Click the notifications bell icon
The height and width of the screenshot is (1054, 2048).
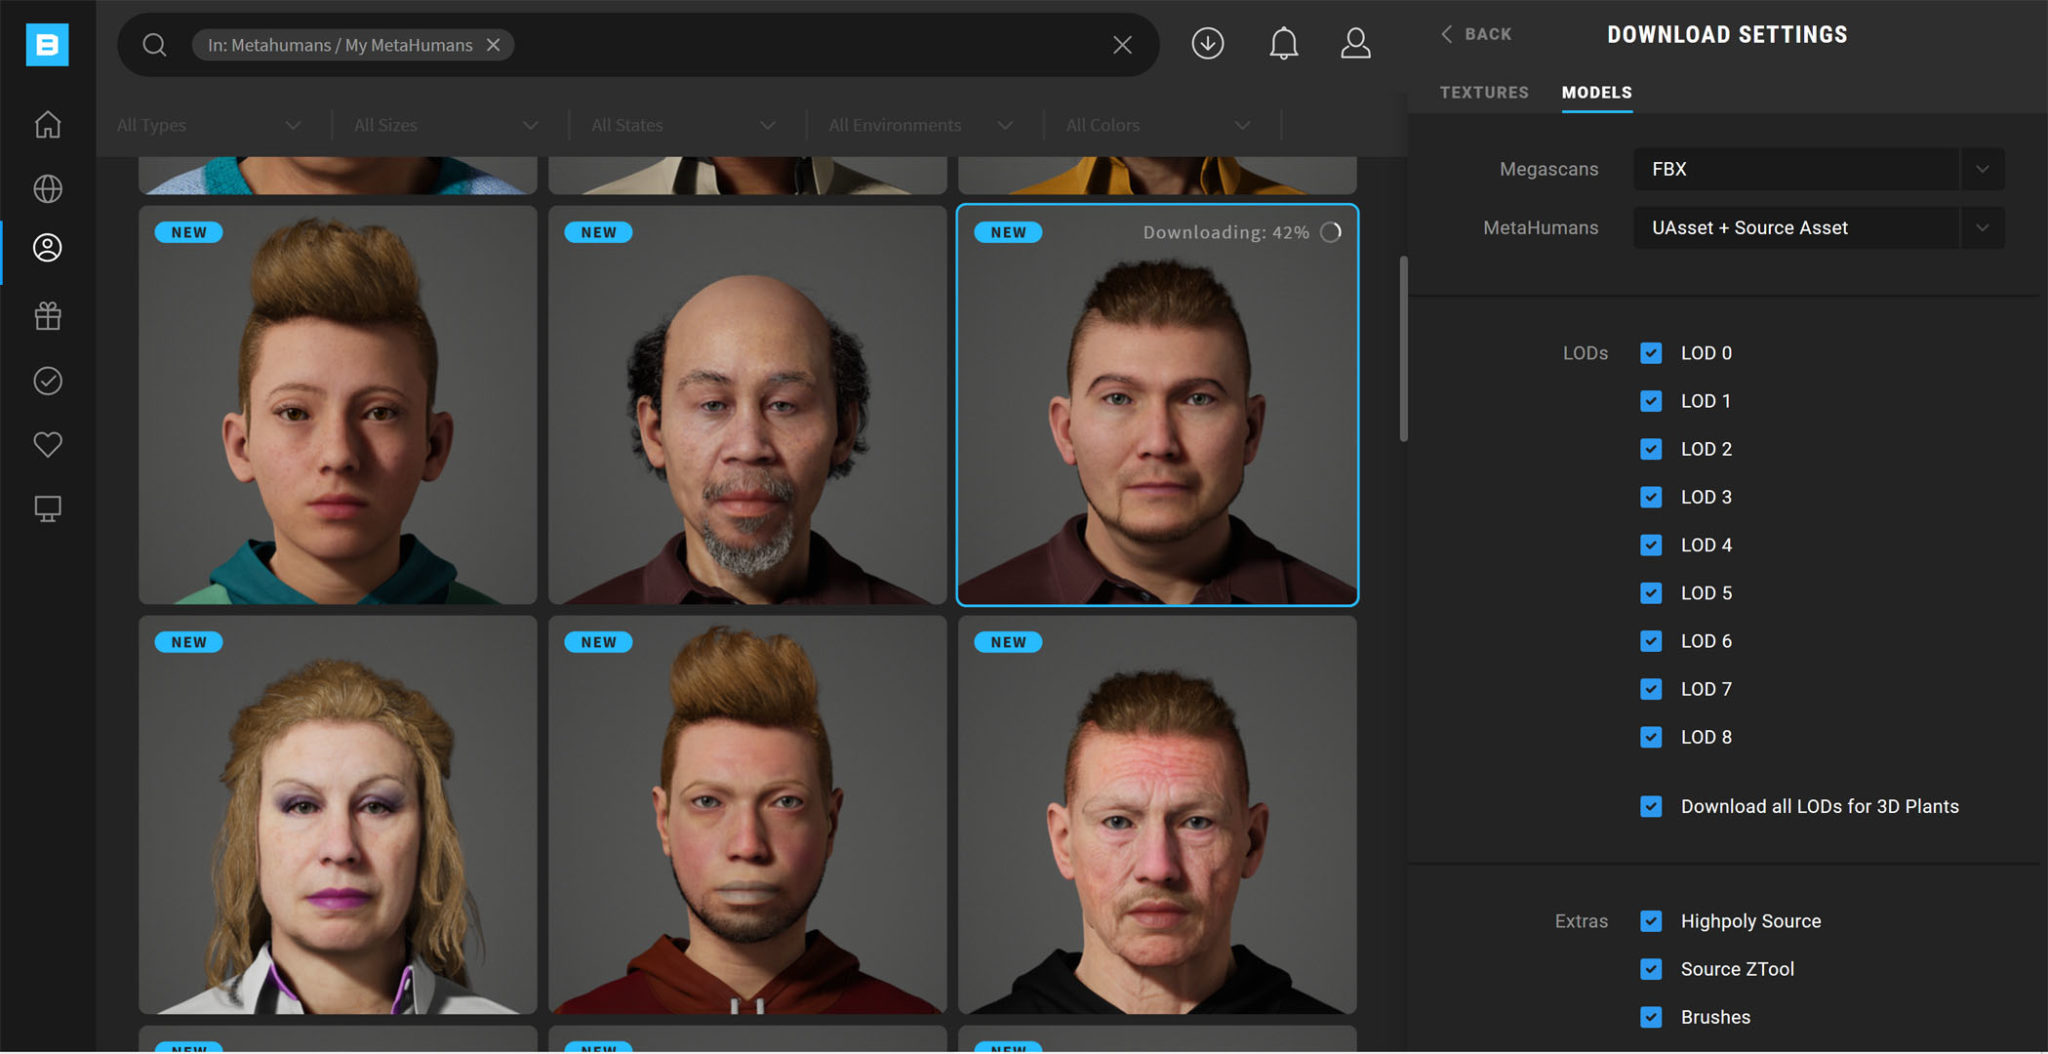tap(1283, 43)
